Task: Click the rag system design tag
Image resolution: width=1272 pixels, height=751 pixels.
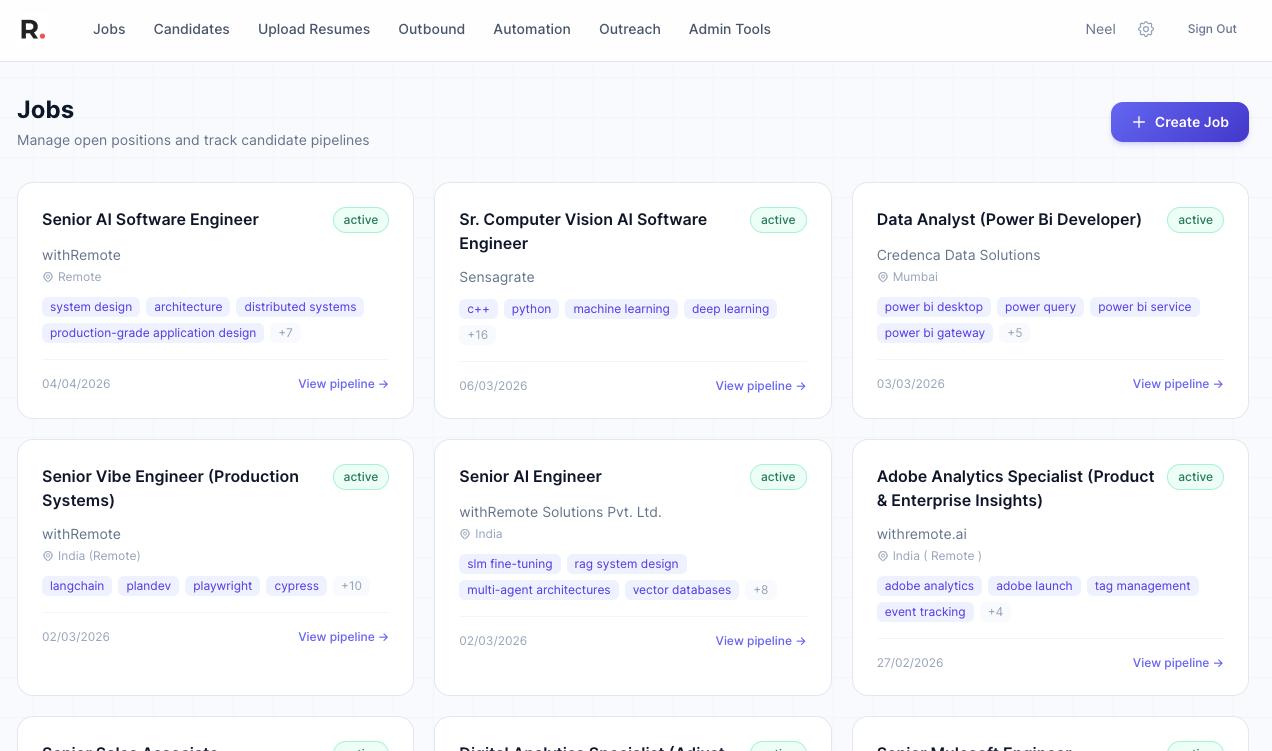Action: (x=626, y=564)
